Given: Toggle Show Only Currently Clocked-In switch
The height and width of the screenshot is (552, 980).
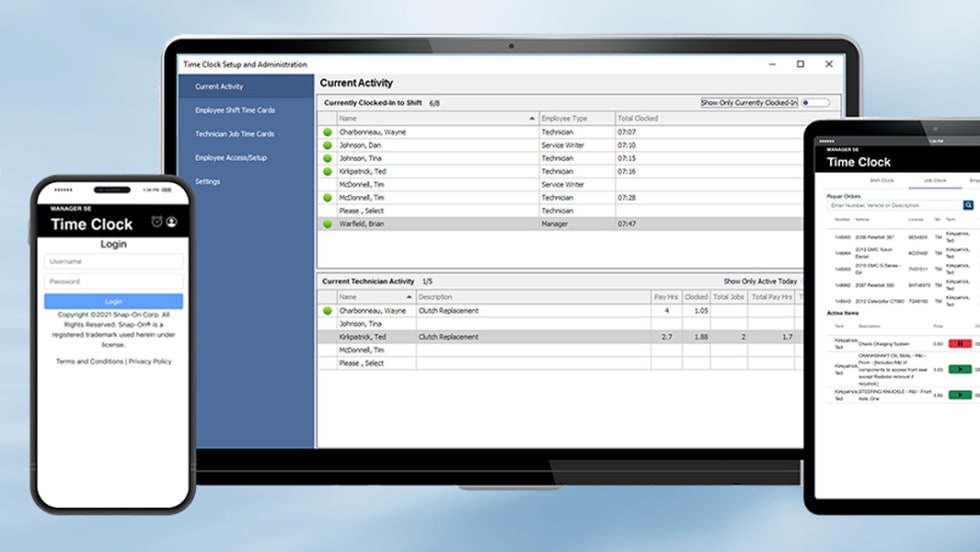Looking at the screenshot, I should (815, 103).
